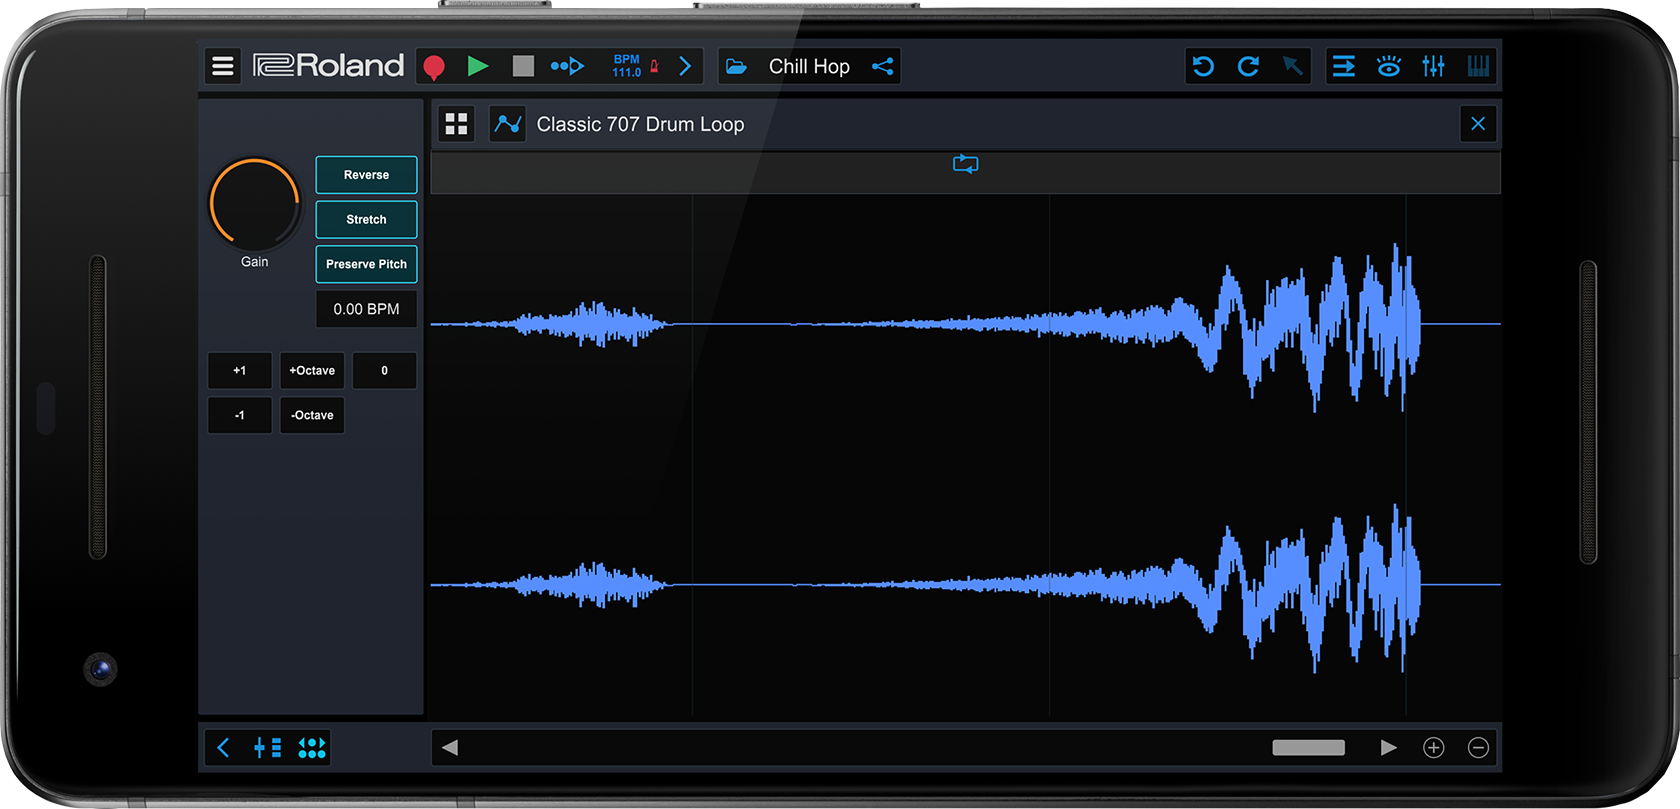Redo the last undone action
The image size is (1680, 809).
[1248, 66]
